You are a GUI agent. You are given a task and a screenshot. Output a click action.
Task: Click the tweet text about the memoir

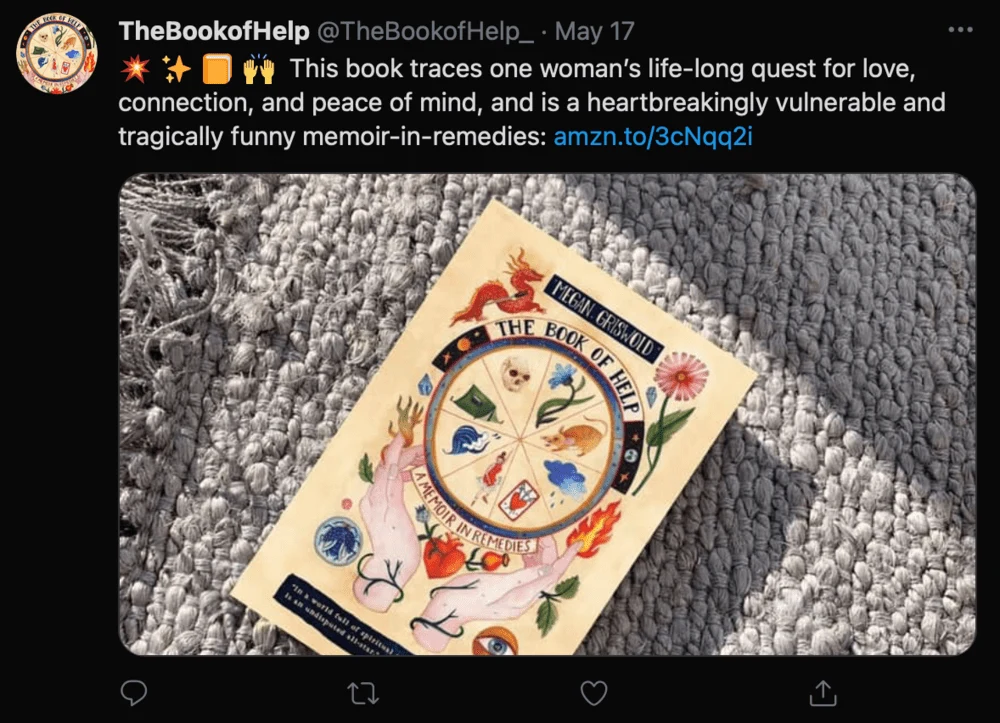pyautogui.click(x=530, y=103)
